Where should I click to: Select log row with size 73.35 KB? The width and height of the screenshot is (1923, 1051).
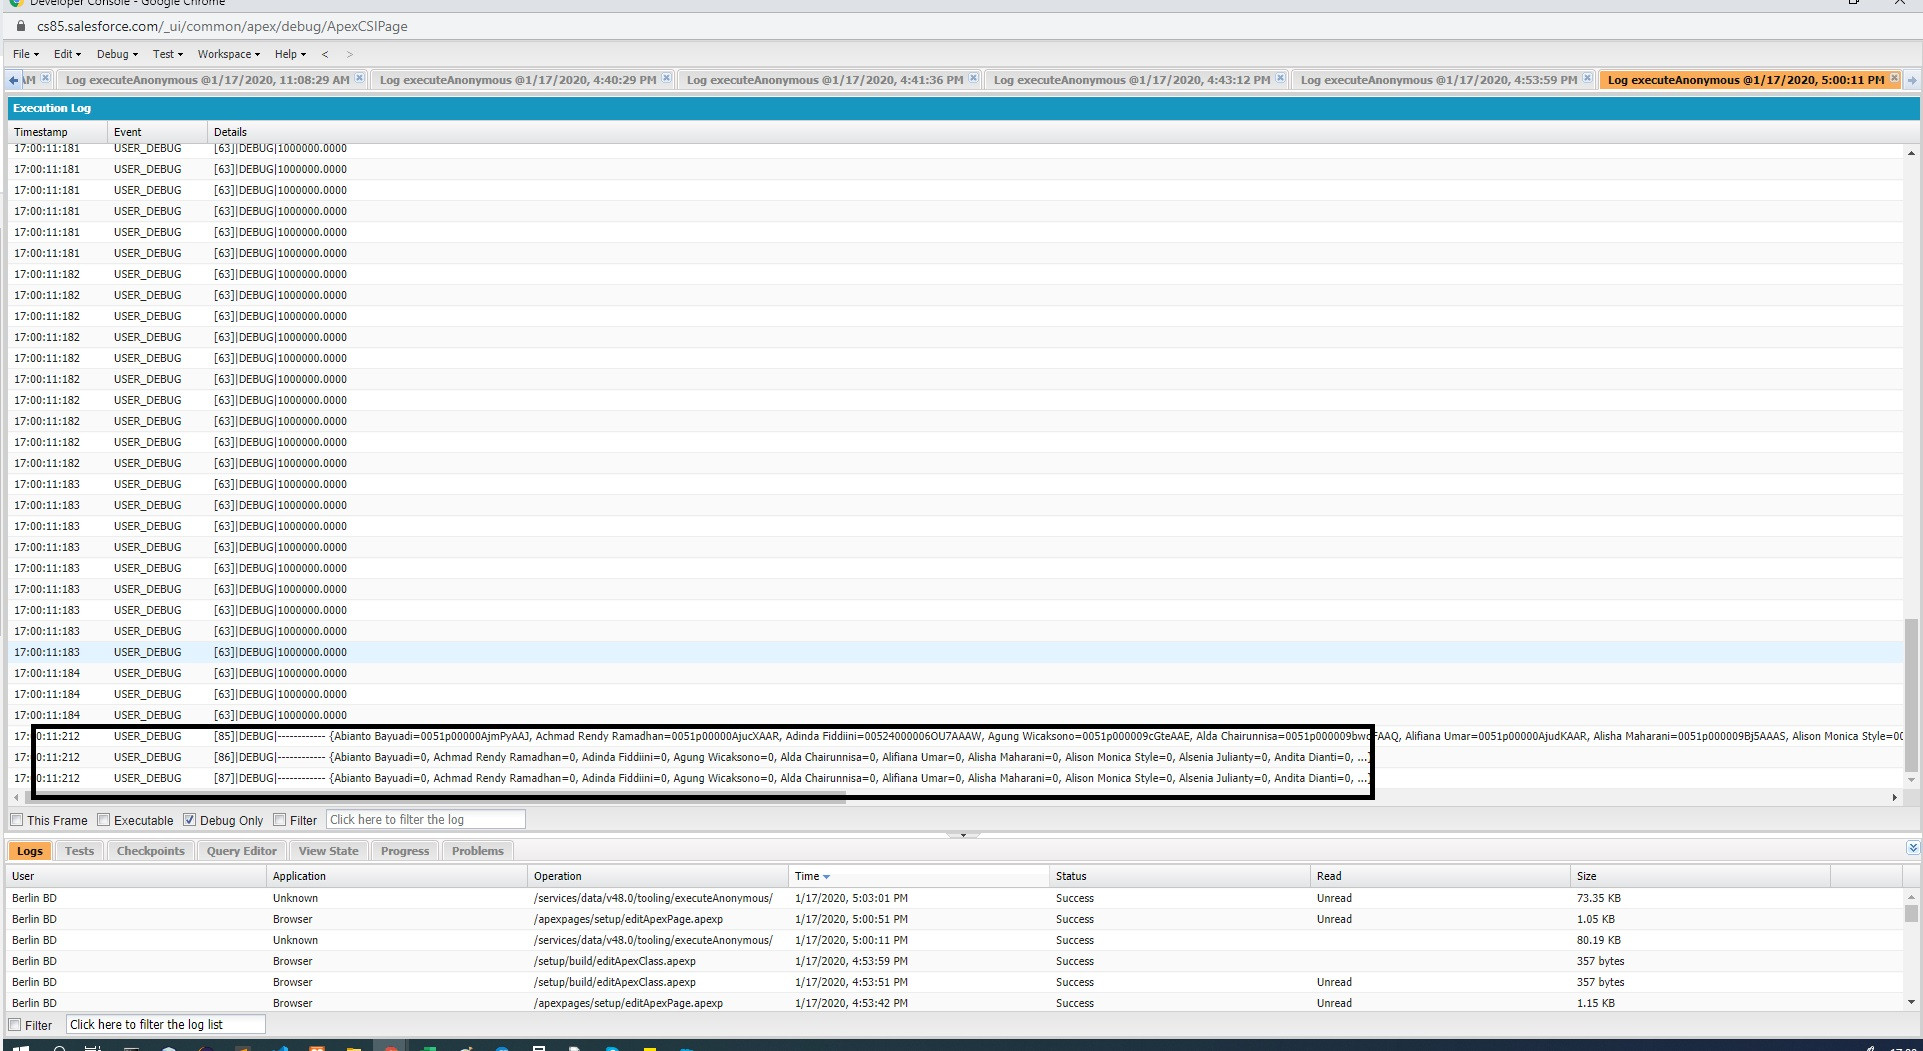(955, 898)
